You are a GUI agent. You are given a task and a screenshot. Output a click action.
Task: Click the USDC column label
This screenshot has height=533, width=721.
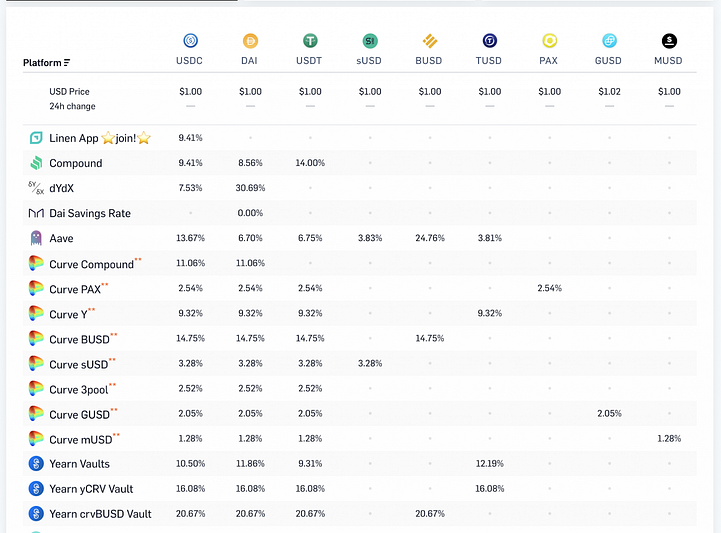[189, 61]
